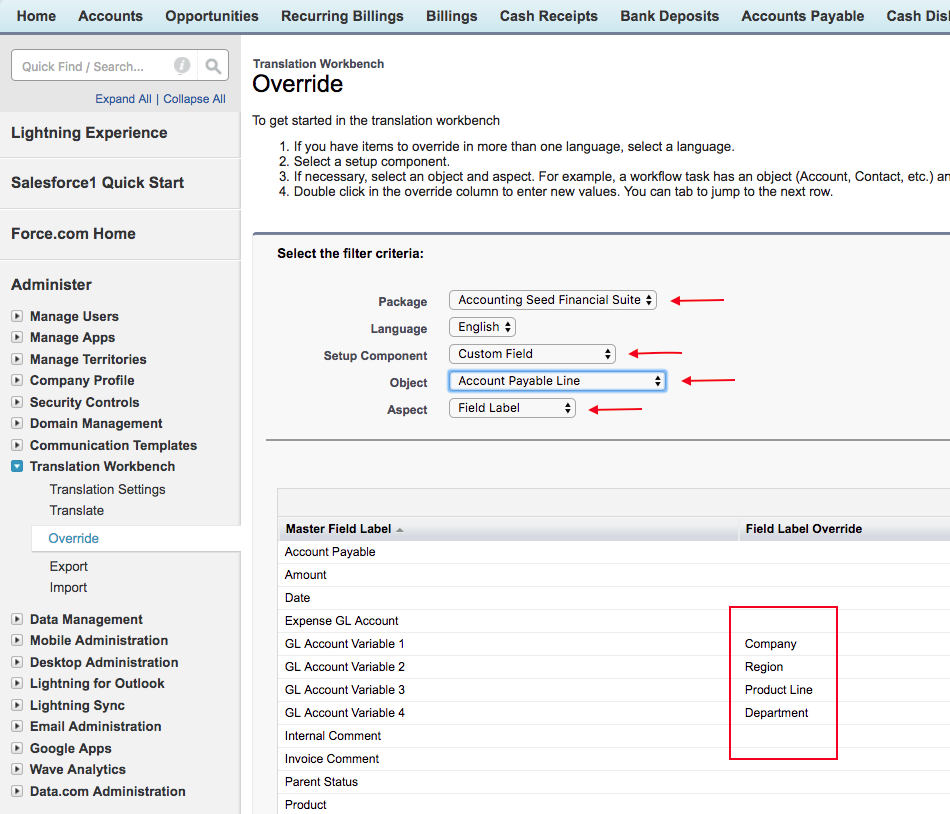Expand the Wave Analytics section

17,769
